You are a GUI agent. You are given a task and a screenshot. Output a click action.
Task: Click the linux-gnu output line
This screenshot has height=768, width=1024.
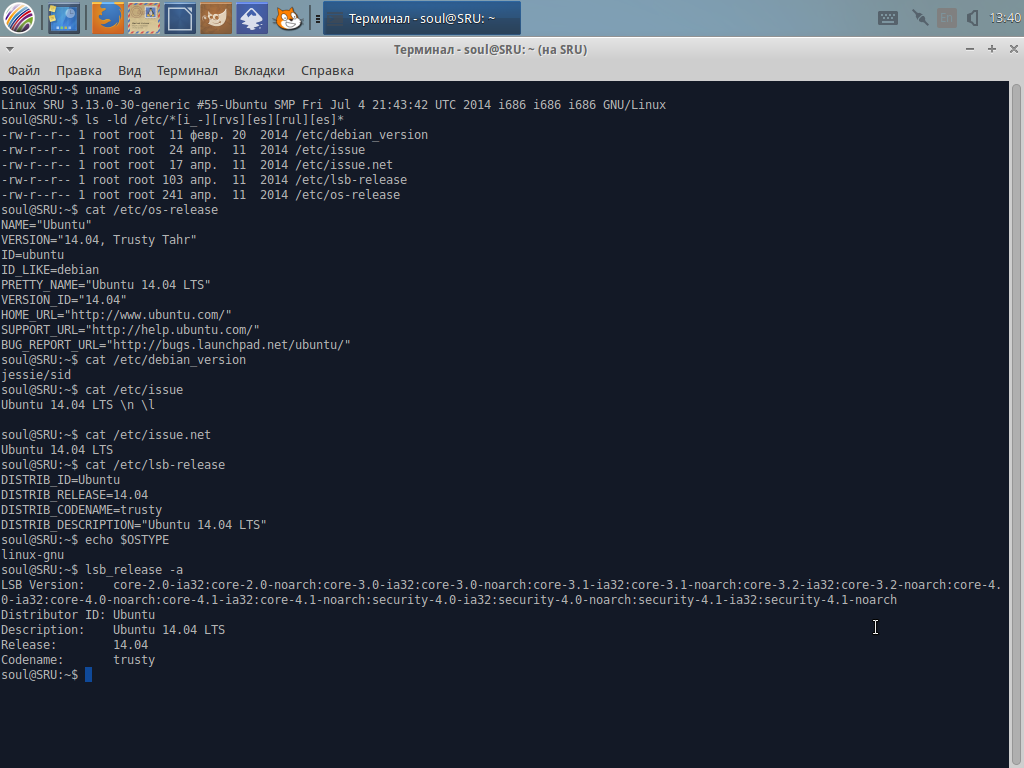tap(33, 555)
